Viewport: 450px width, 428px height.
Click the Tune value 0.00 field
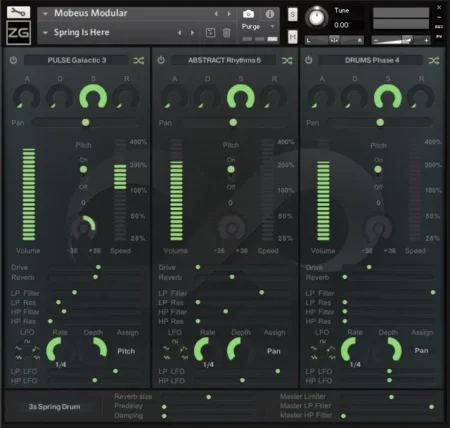pyautogui.click(x=341, y=25)
